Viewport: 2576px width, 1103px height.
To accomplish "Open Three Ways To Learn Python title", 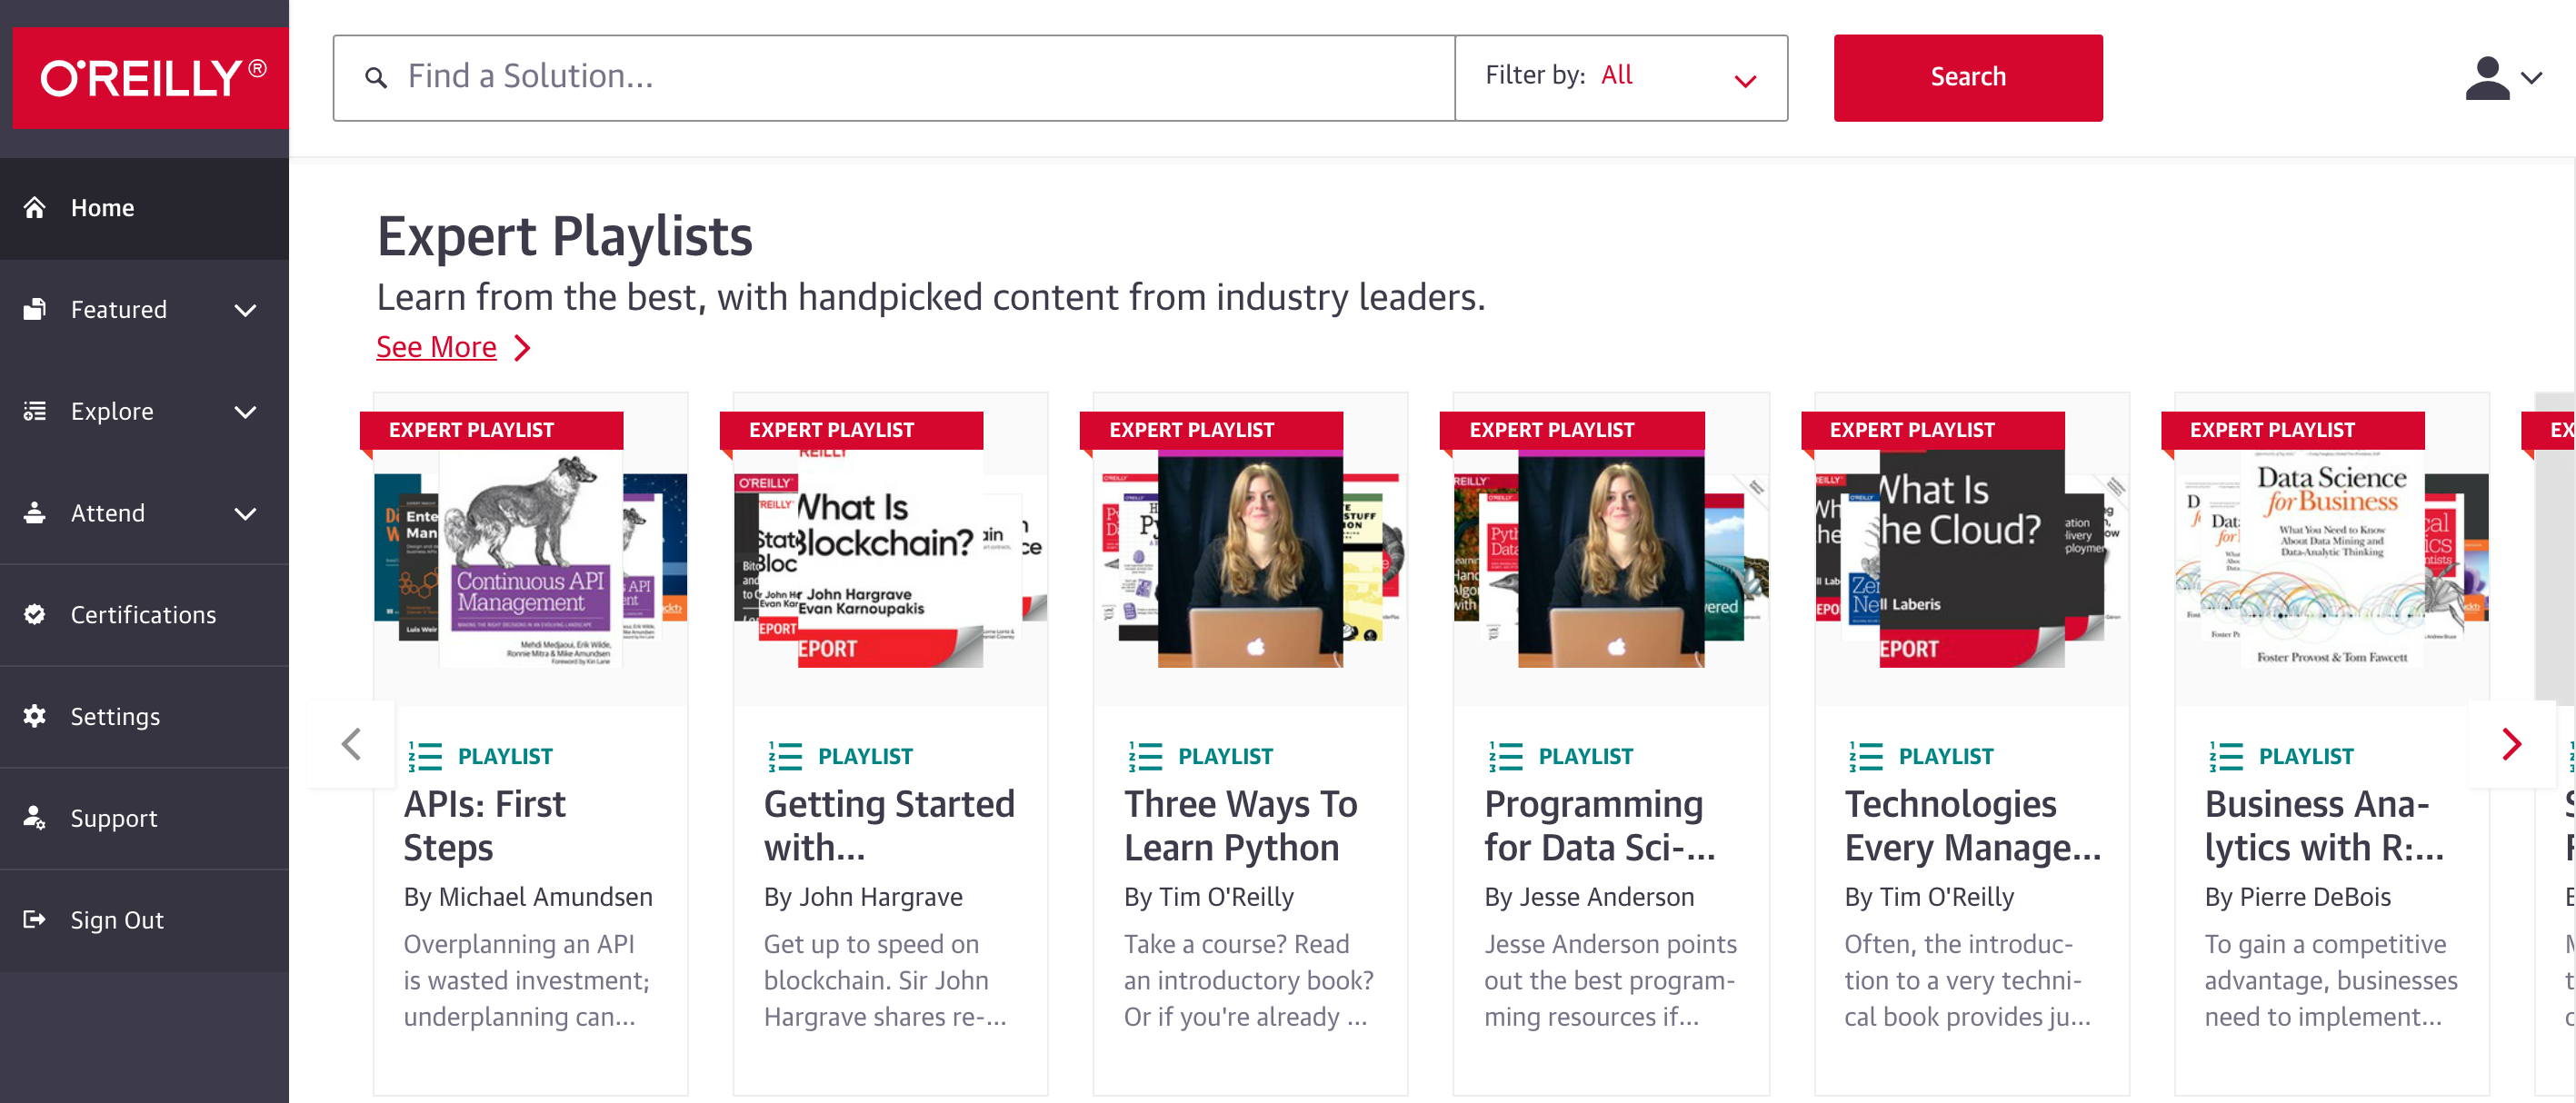I will [1240, 826].
